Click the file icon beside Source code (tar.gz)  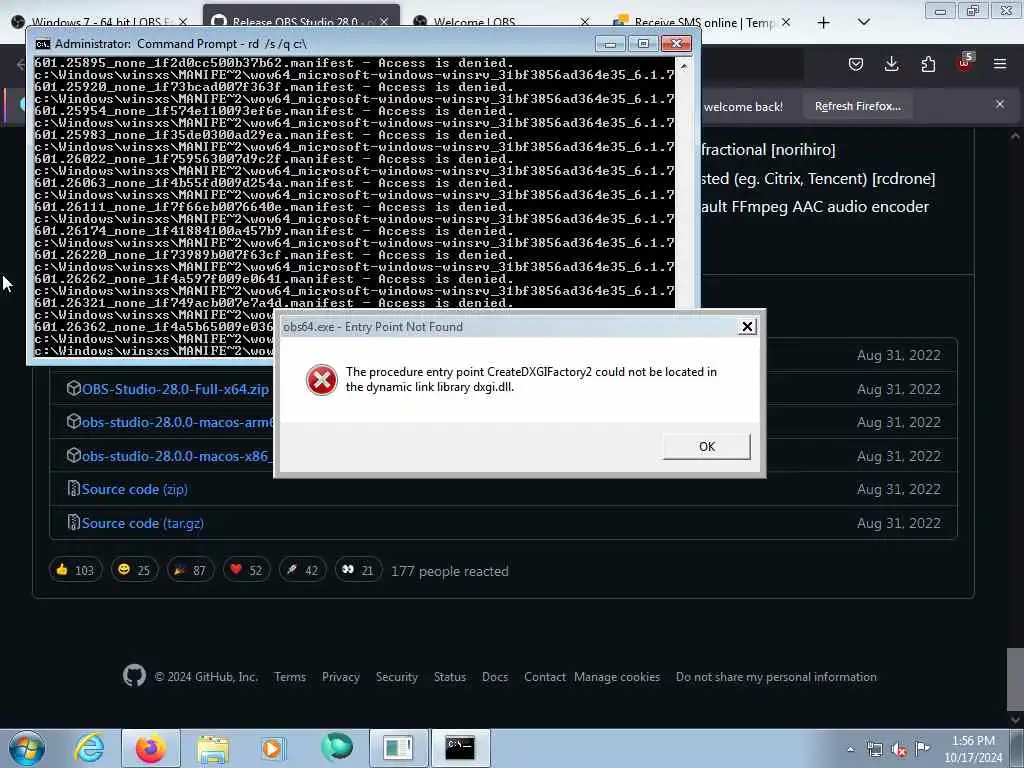coord(73,522)
